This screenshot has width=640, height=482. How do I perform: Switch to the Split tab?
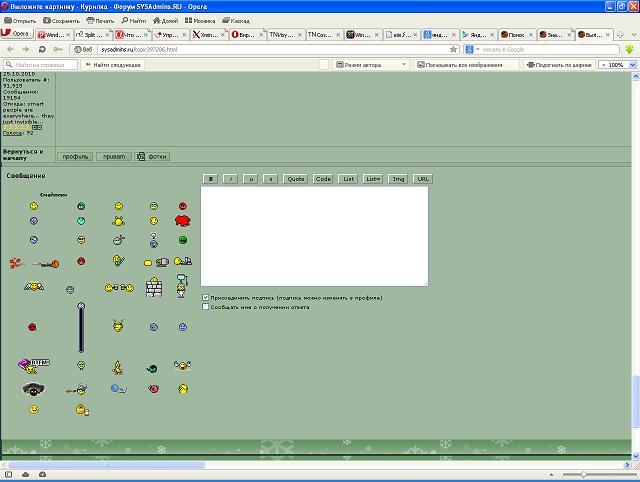93,35
